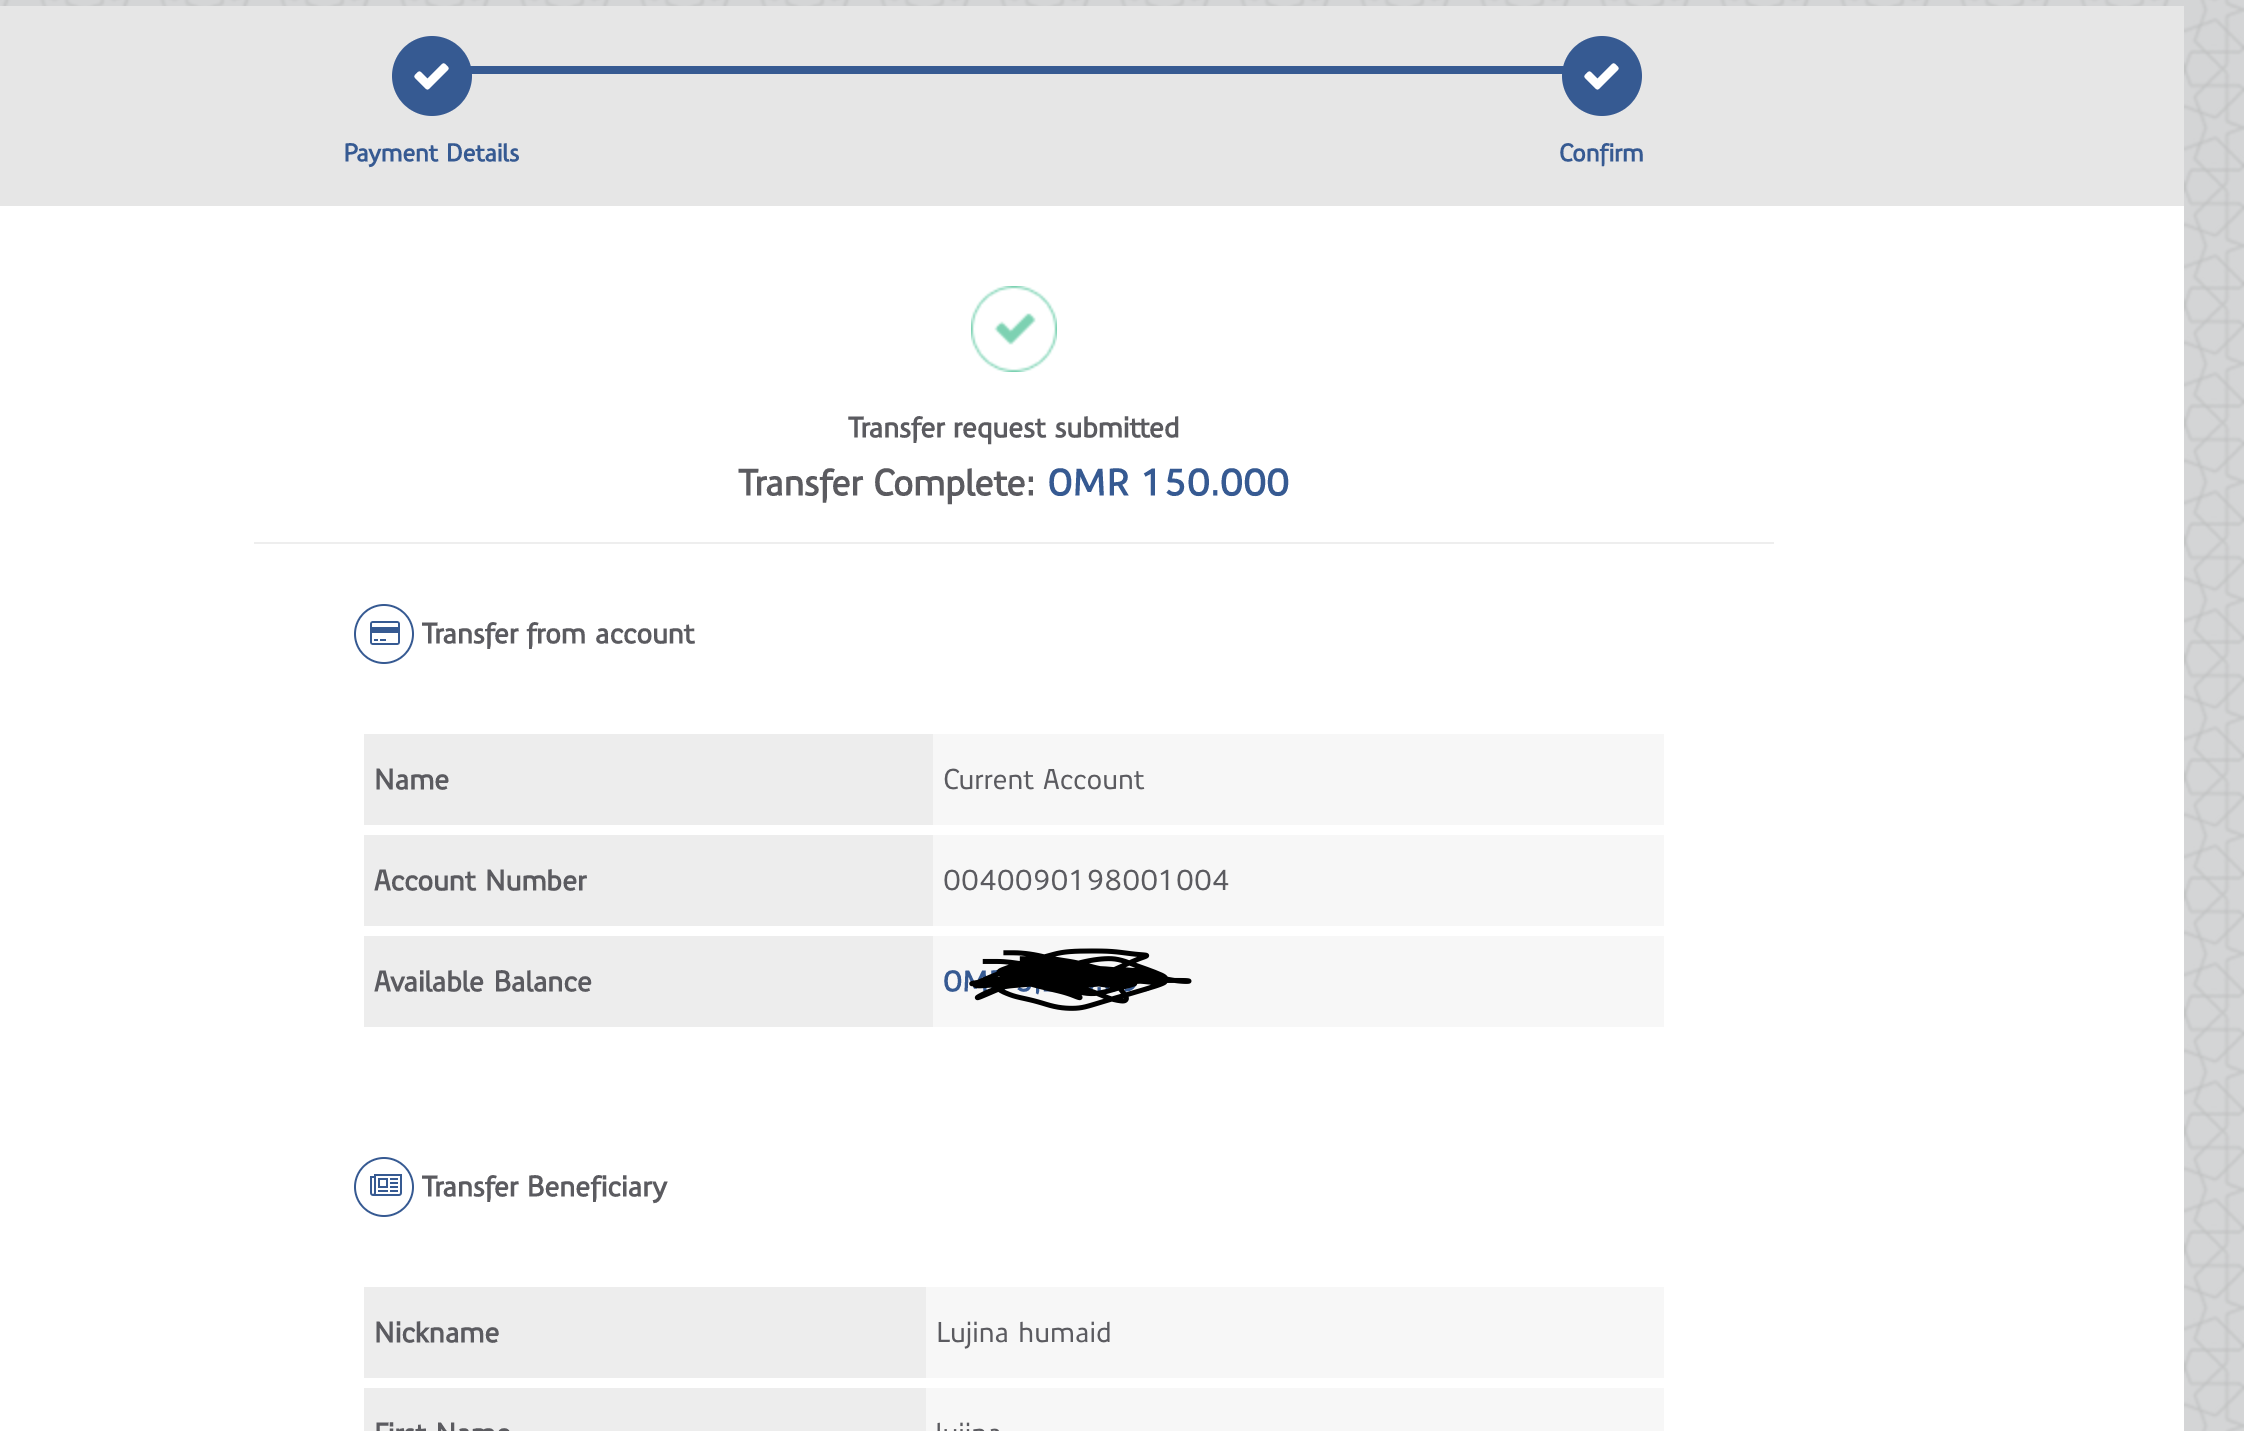2244x1431 pixels.
Task: Click the Payment Details step label
Action: pyautogui.click(x=431, y=153)
